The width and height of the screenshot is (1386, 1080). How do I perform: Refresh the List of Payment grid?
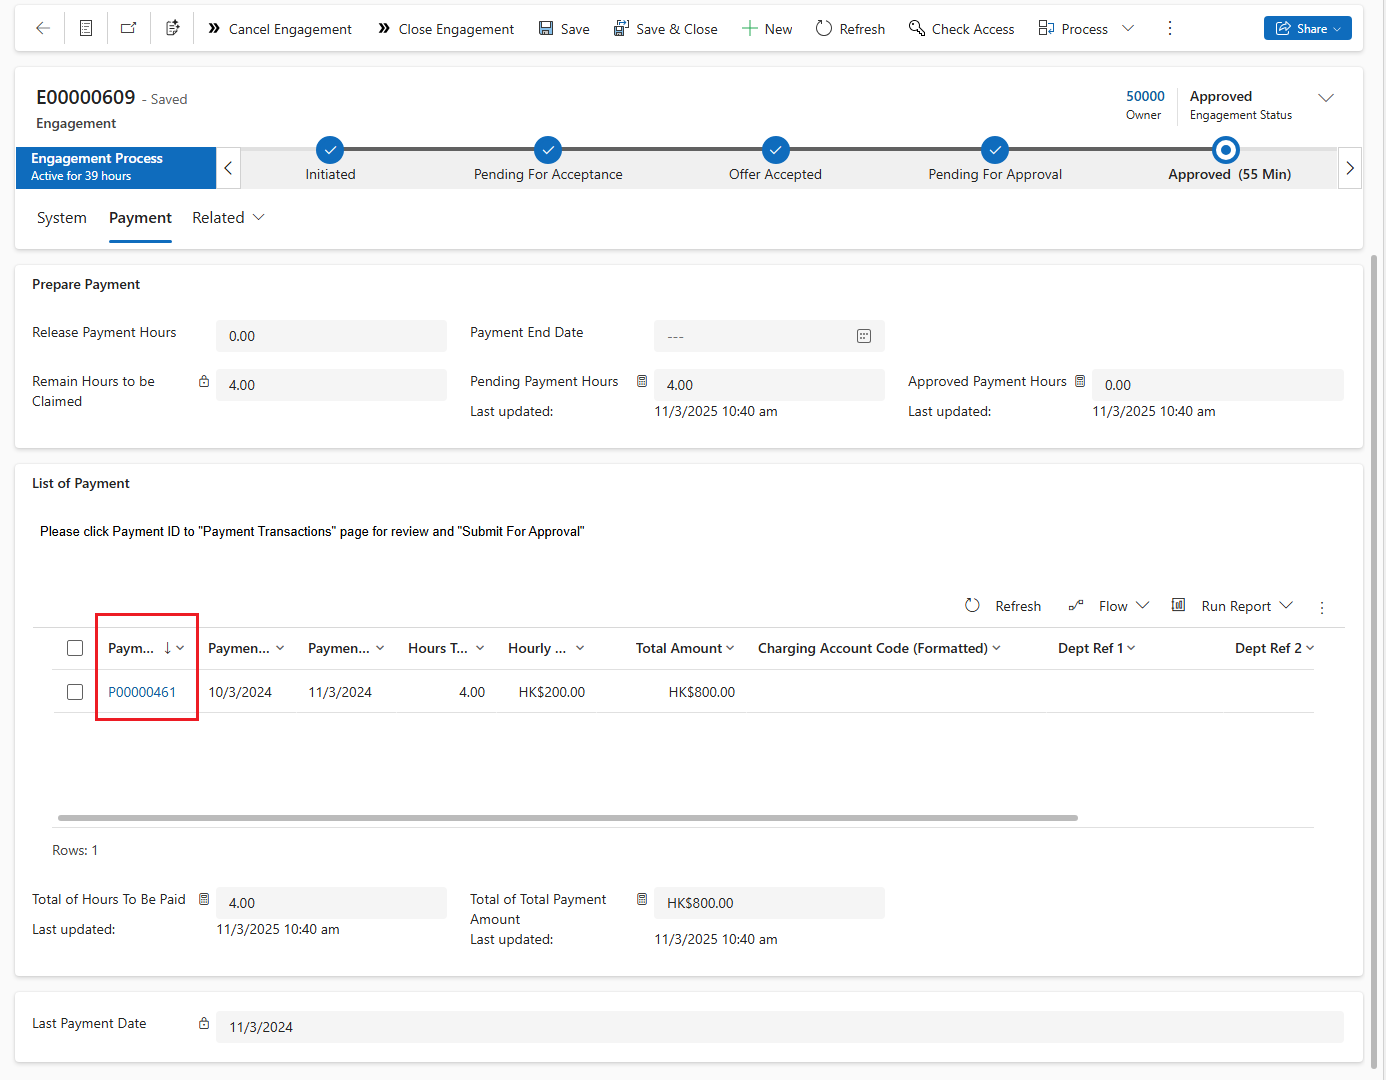tap(1003, 606)
